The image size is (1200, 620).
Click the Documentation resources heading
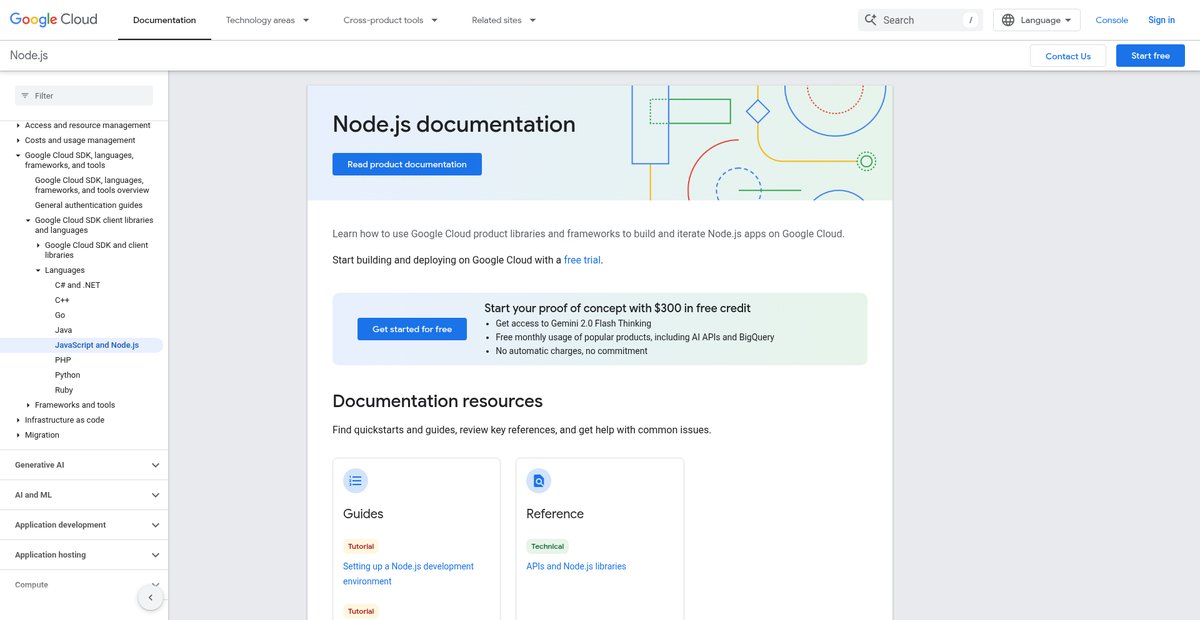click(437, 401)
